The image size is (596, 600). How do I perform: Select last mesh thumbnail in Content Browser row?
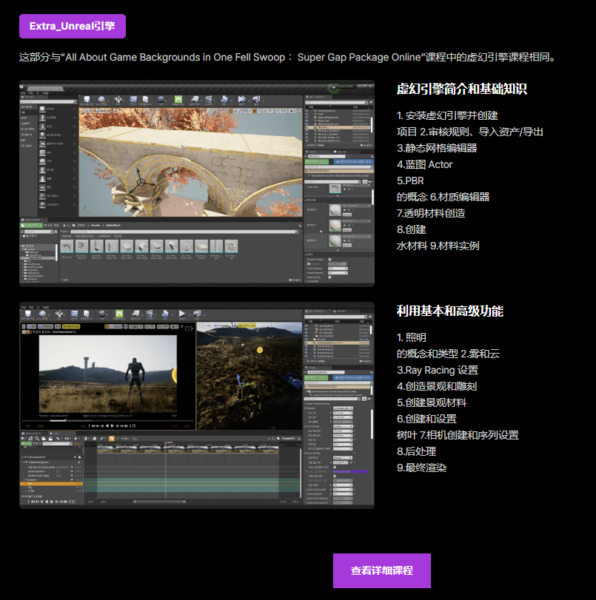[231, 246]
